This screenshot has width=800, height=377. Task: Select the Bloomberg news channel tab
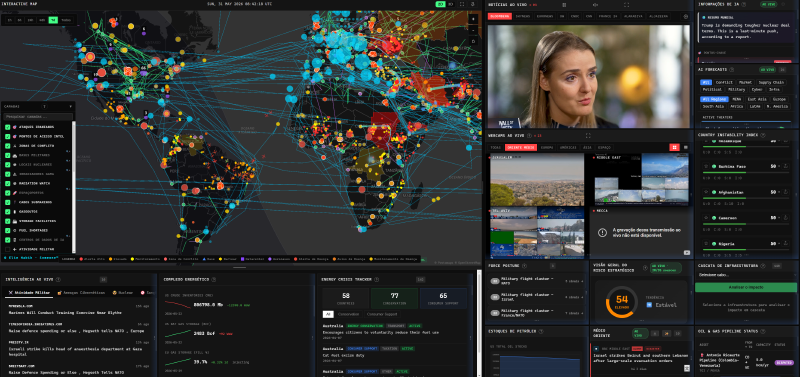499,16
